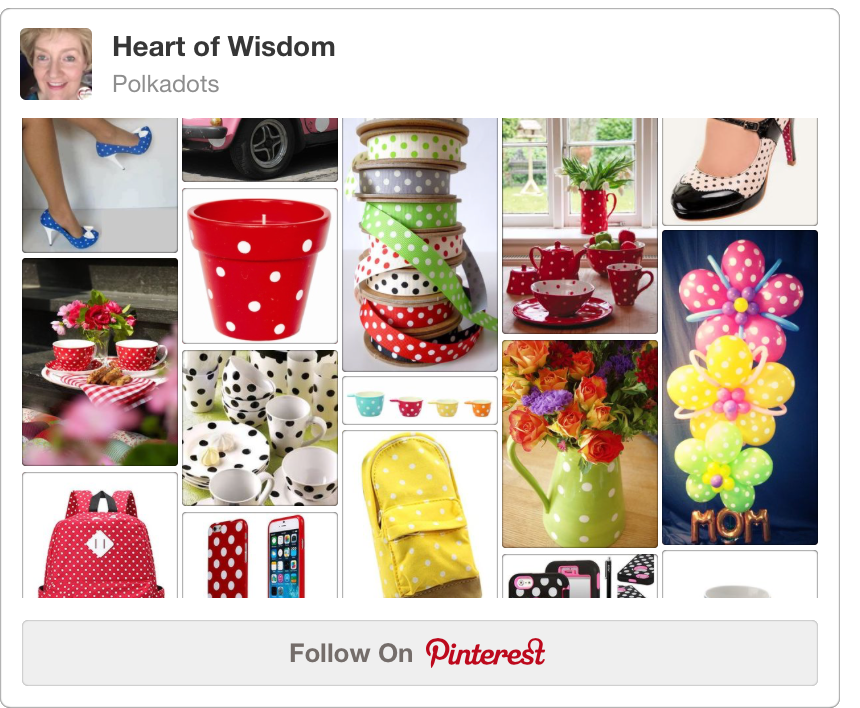Open the red teacups with flowers pin

100,362
